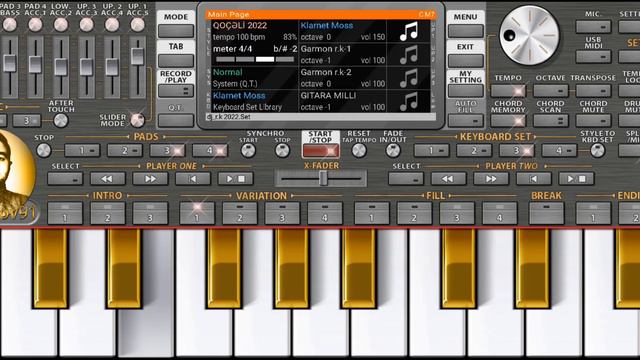Click the Q.T. button

176,121
